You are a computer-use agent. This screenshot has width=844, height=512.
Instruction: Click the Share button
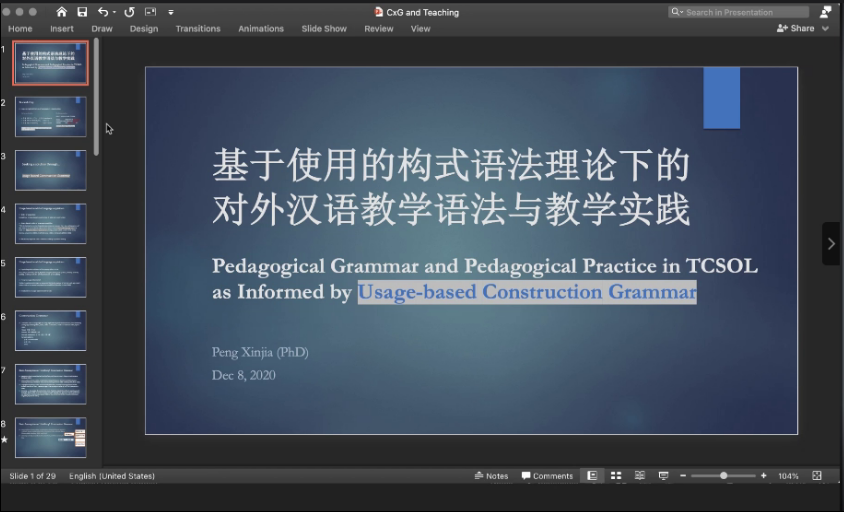(796, 29)
